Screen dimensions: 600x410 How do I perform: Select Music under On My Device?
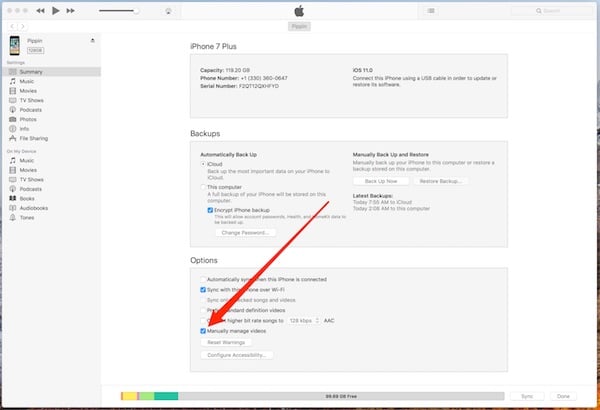coord(51,160)
